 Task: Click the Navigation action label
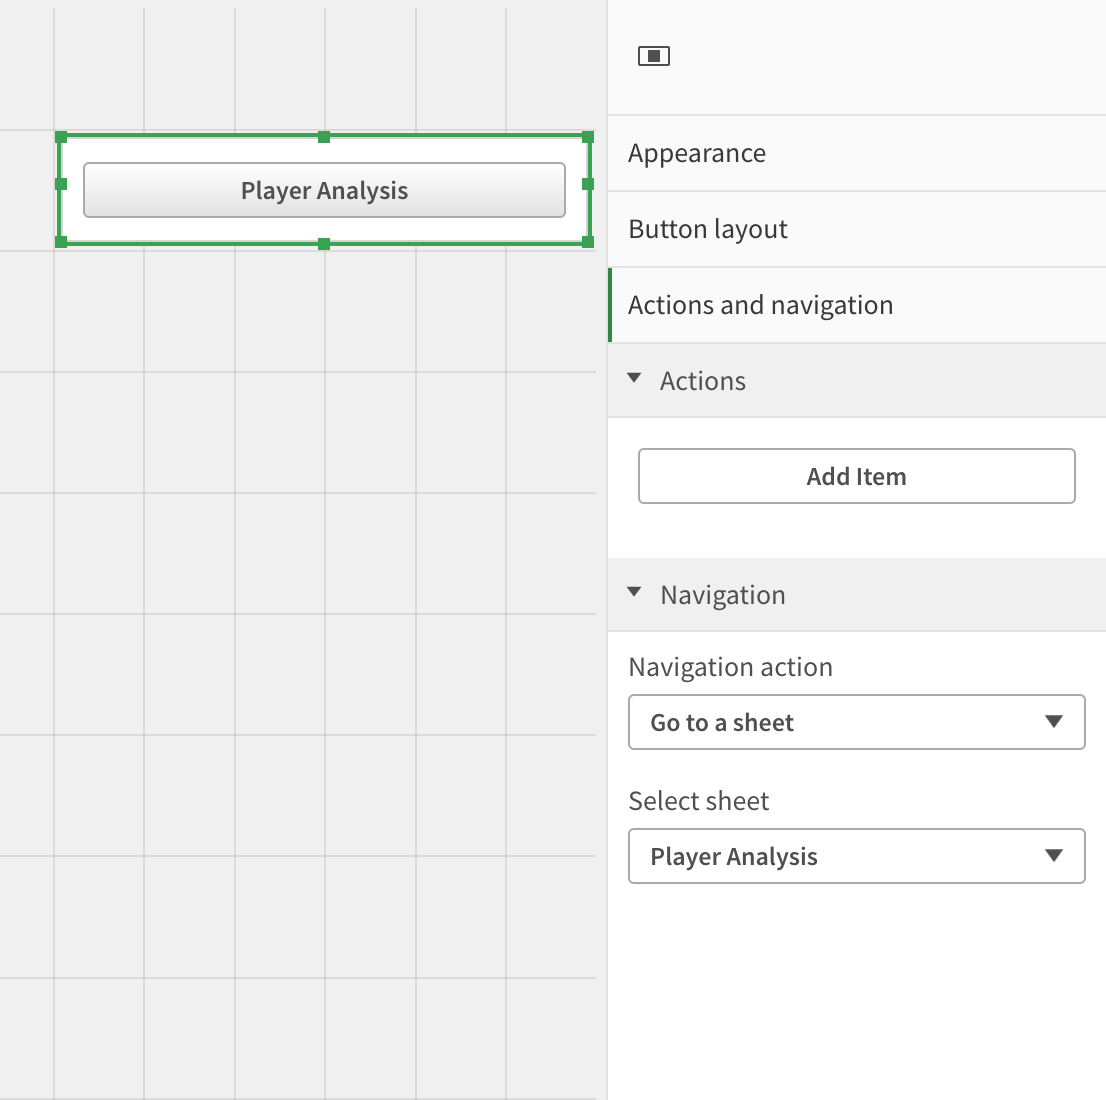pyautogui.click(x=730, y=666)
